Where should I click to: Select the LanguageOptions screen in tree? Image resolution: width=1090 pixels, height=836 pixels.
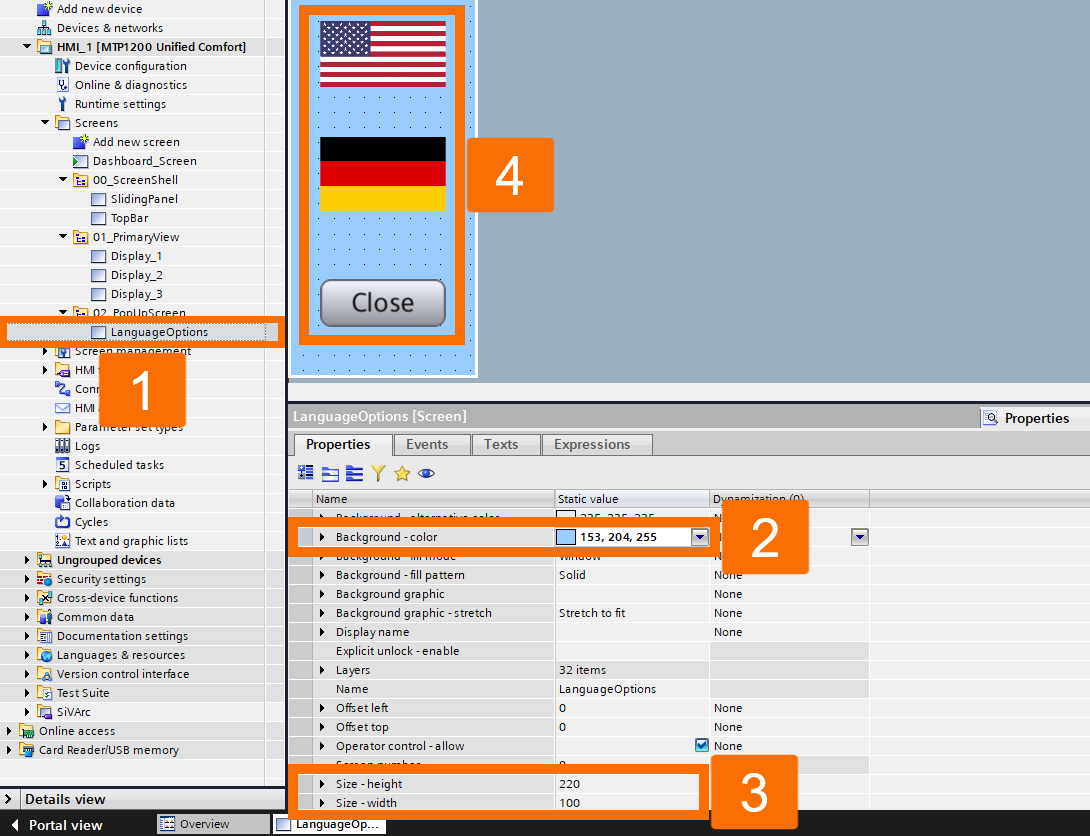(159, 332)
